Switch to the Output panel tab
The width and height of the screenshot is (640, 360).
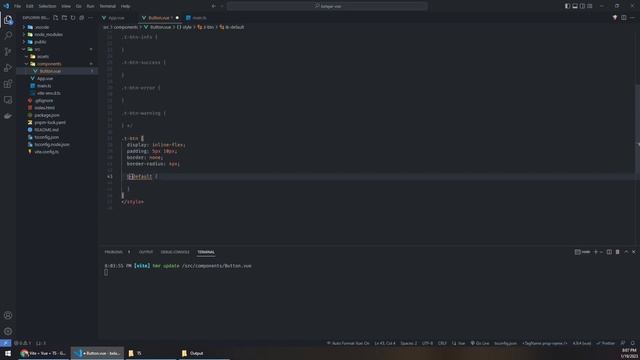(146, 252)
